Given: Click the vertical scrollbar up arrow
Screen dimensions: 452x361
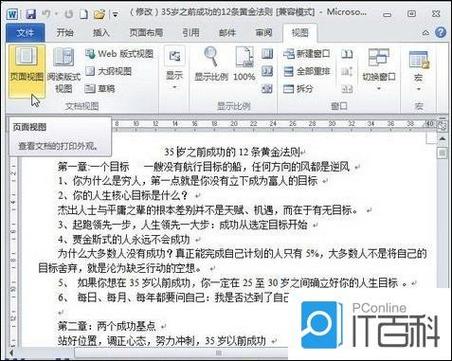Looking at the screenshot, I should click(442, 138).
